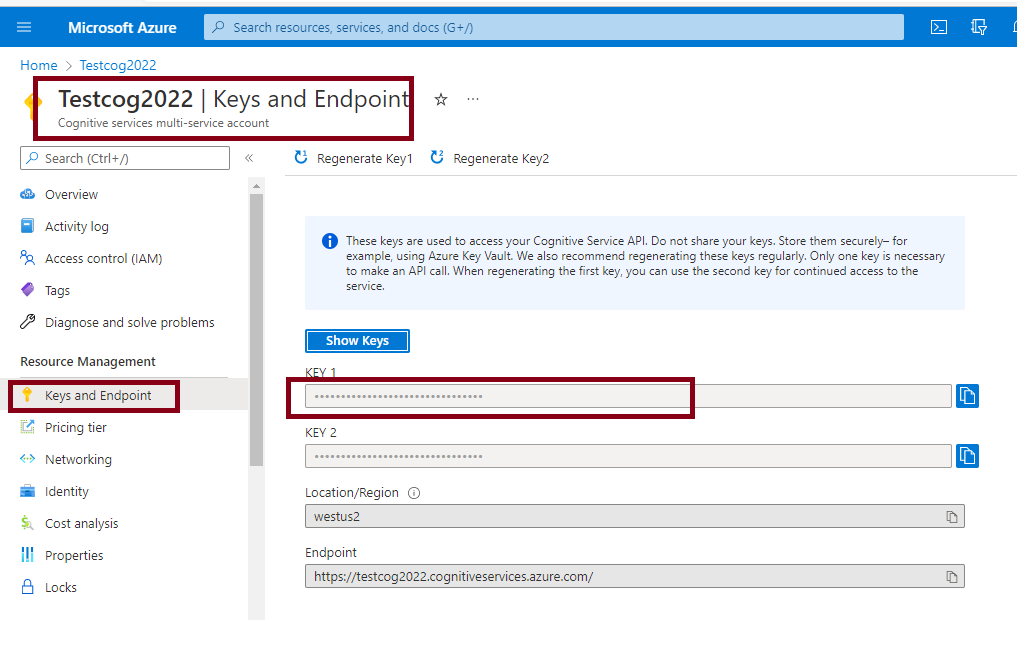Viewport: 1017px width, 650px height.
Task: Copy KEY 2 to clipboard
Action: pos(967,456)
